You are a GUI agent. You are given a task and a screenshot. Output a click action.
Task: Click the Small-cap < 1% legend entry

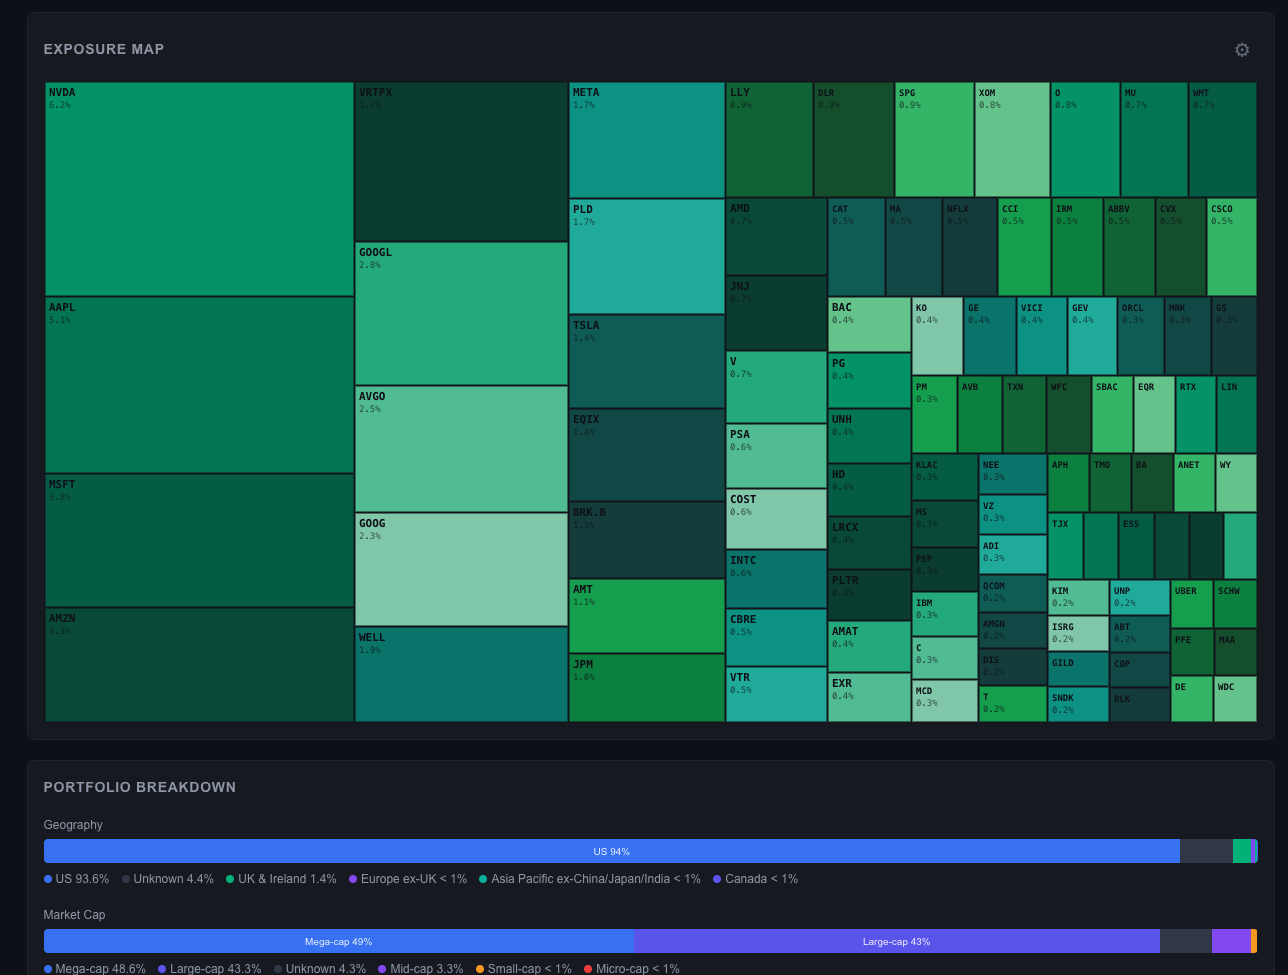(524, 969)
